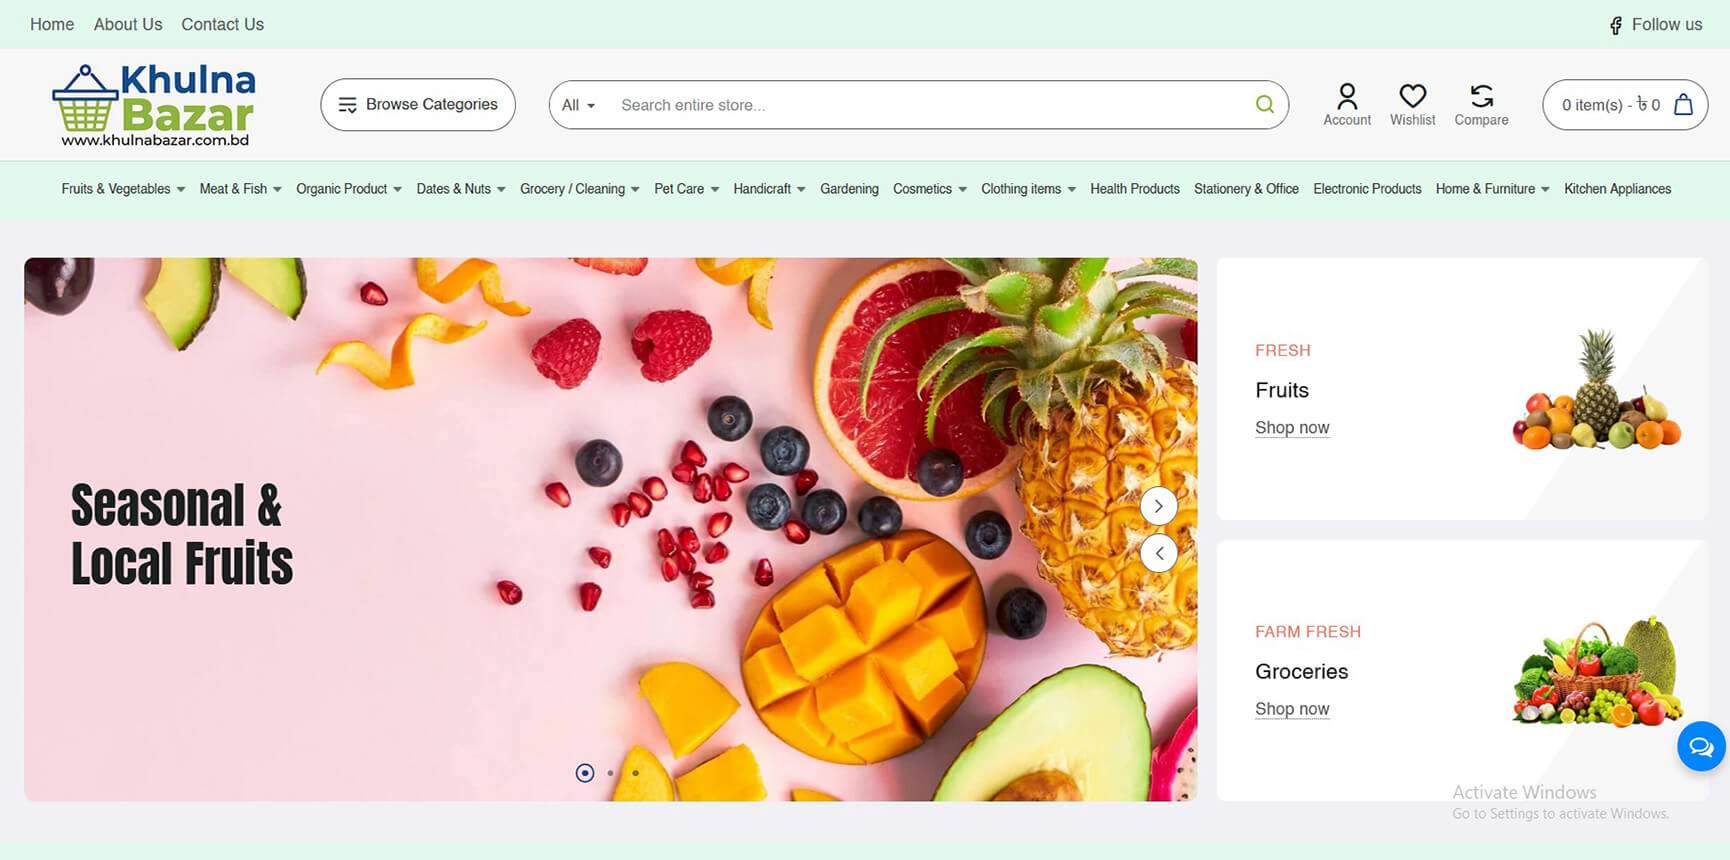The height and width of the screenshot is (860, 1730).
Task: Open the Wishlist heart icon
Action: (x=1412, y=96)
